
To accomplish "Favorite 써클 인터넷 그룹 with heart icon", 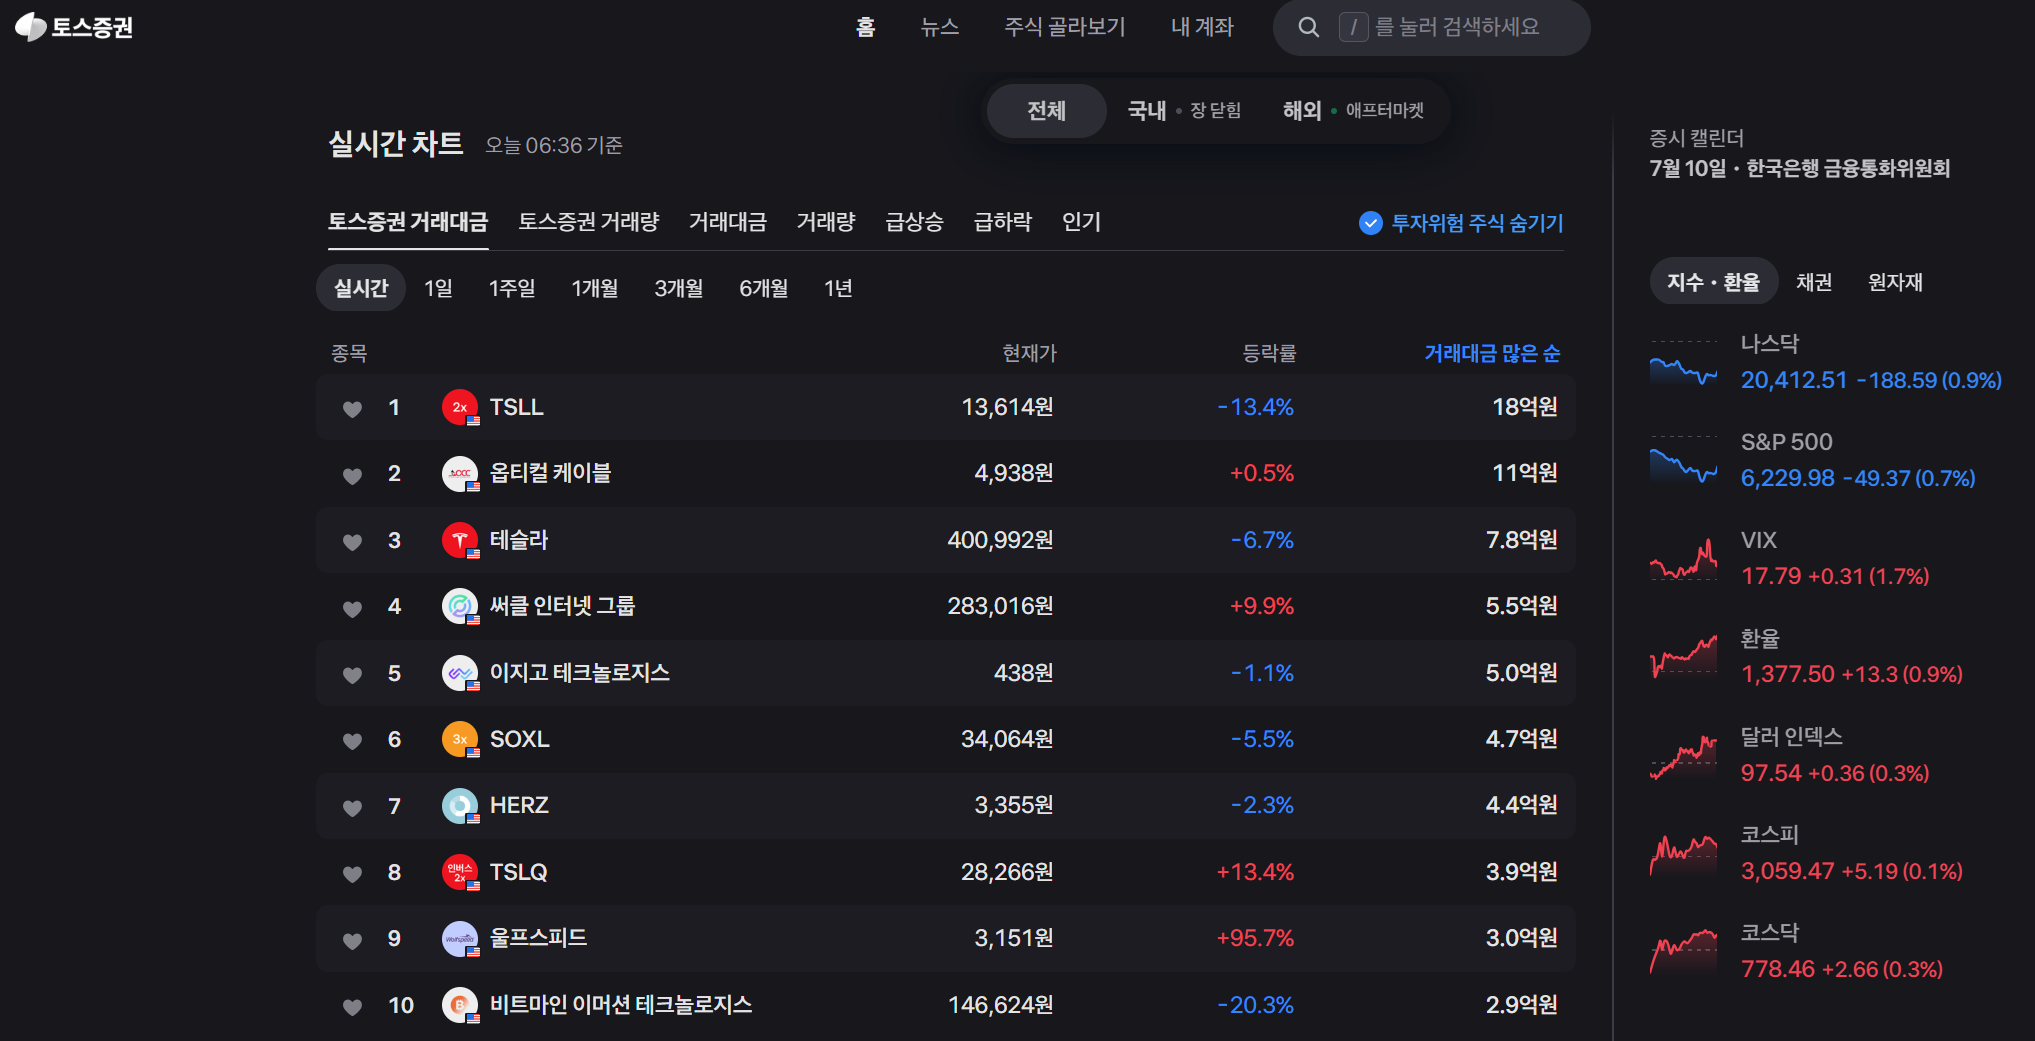I will (352, 608).
